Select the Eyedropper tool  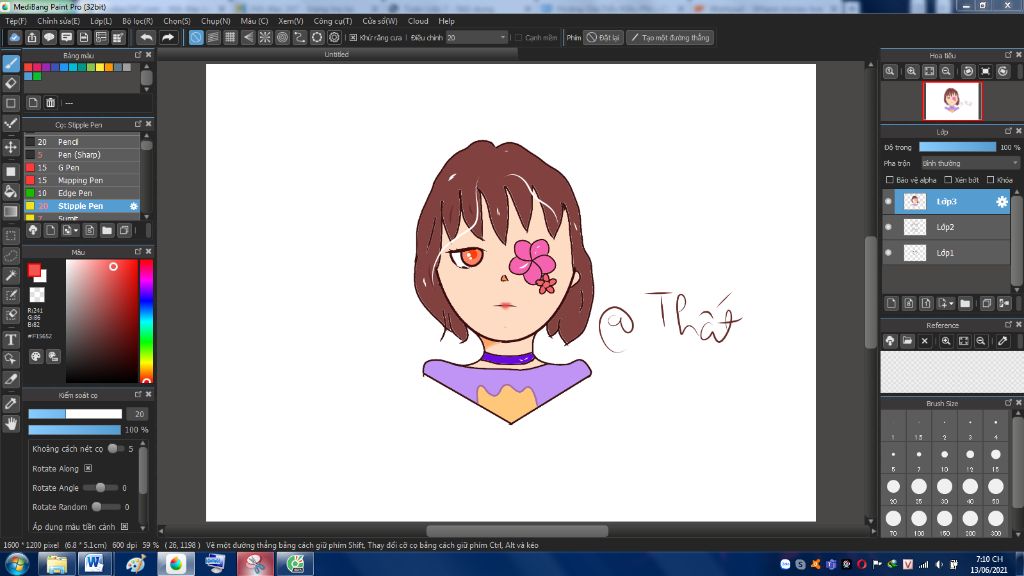(x=11, y=403)
